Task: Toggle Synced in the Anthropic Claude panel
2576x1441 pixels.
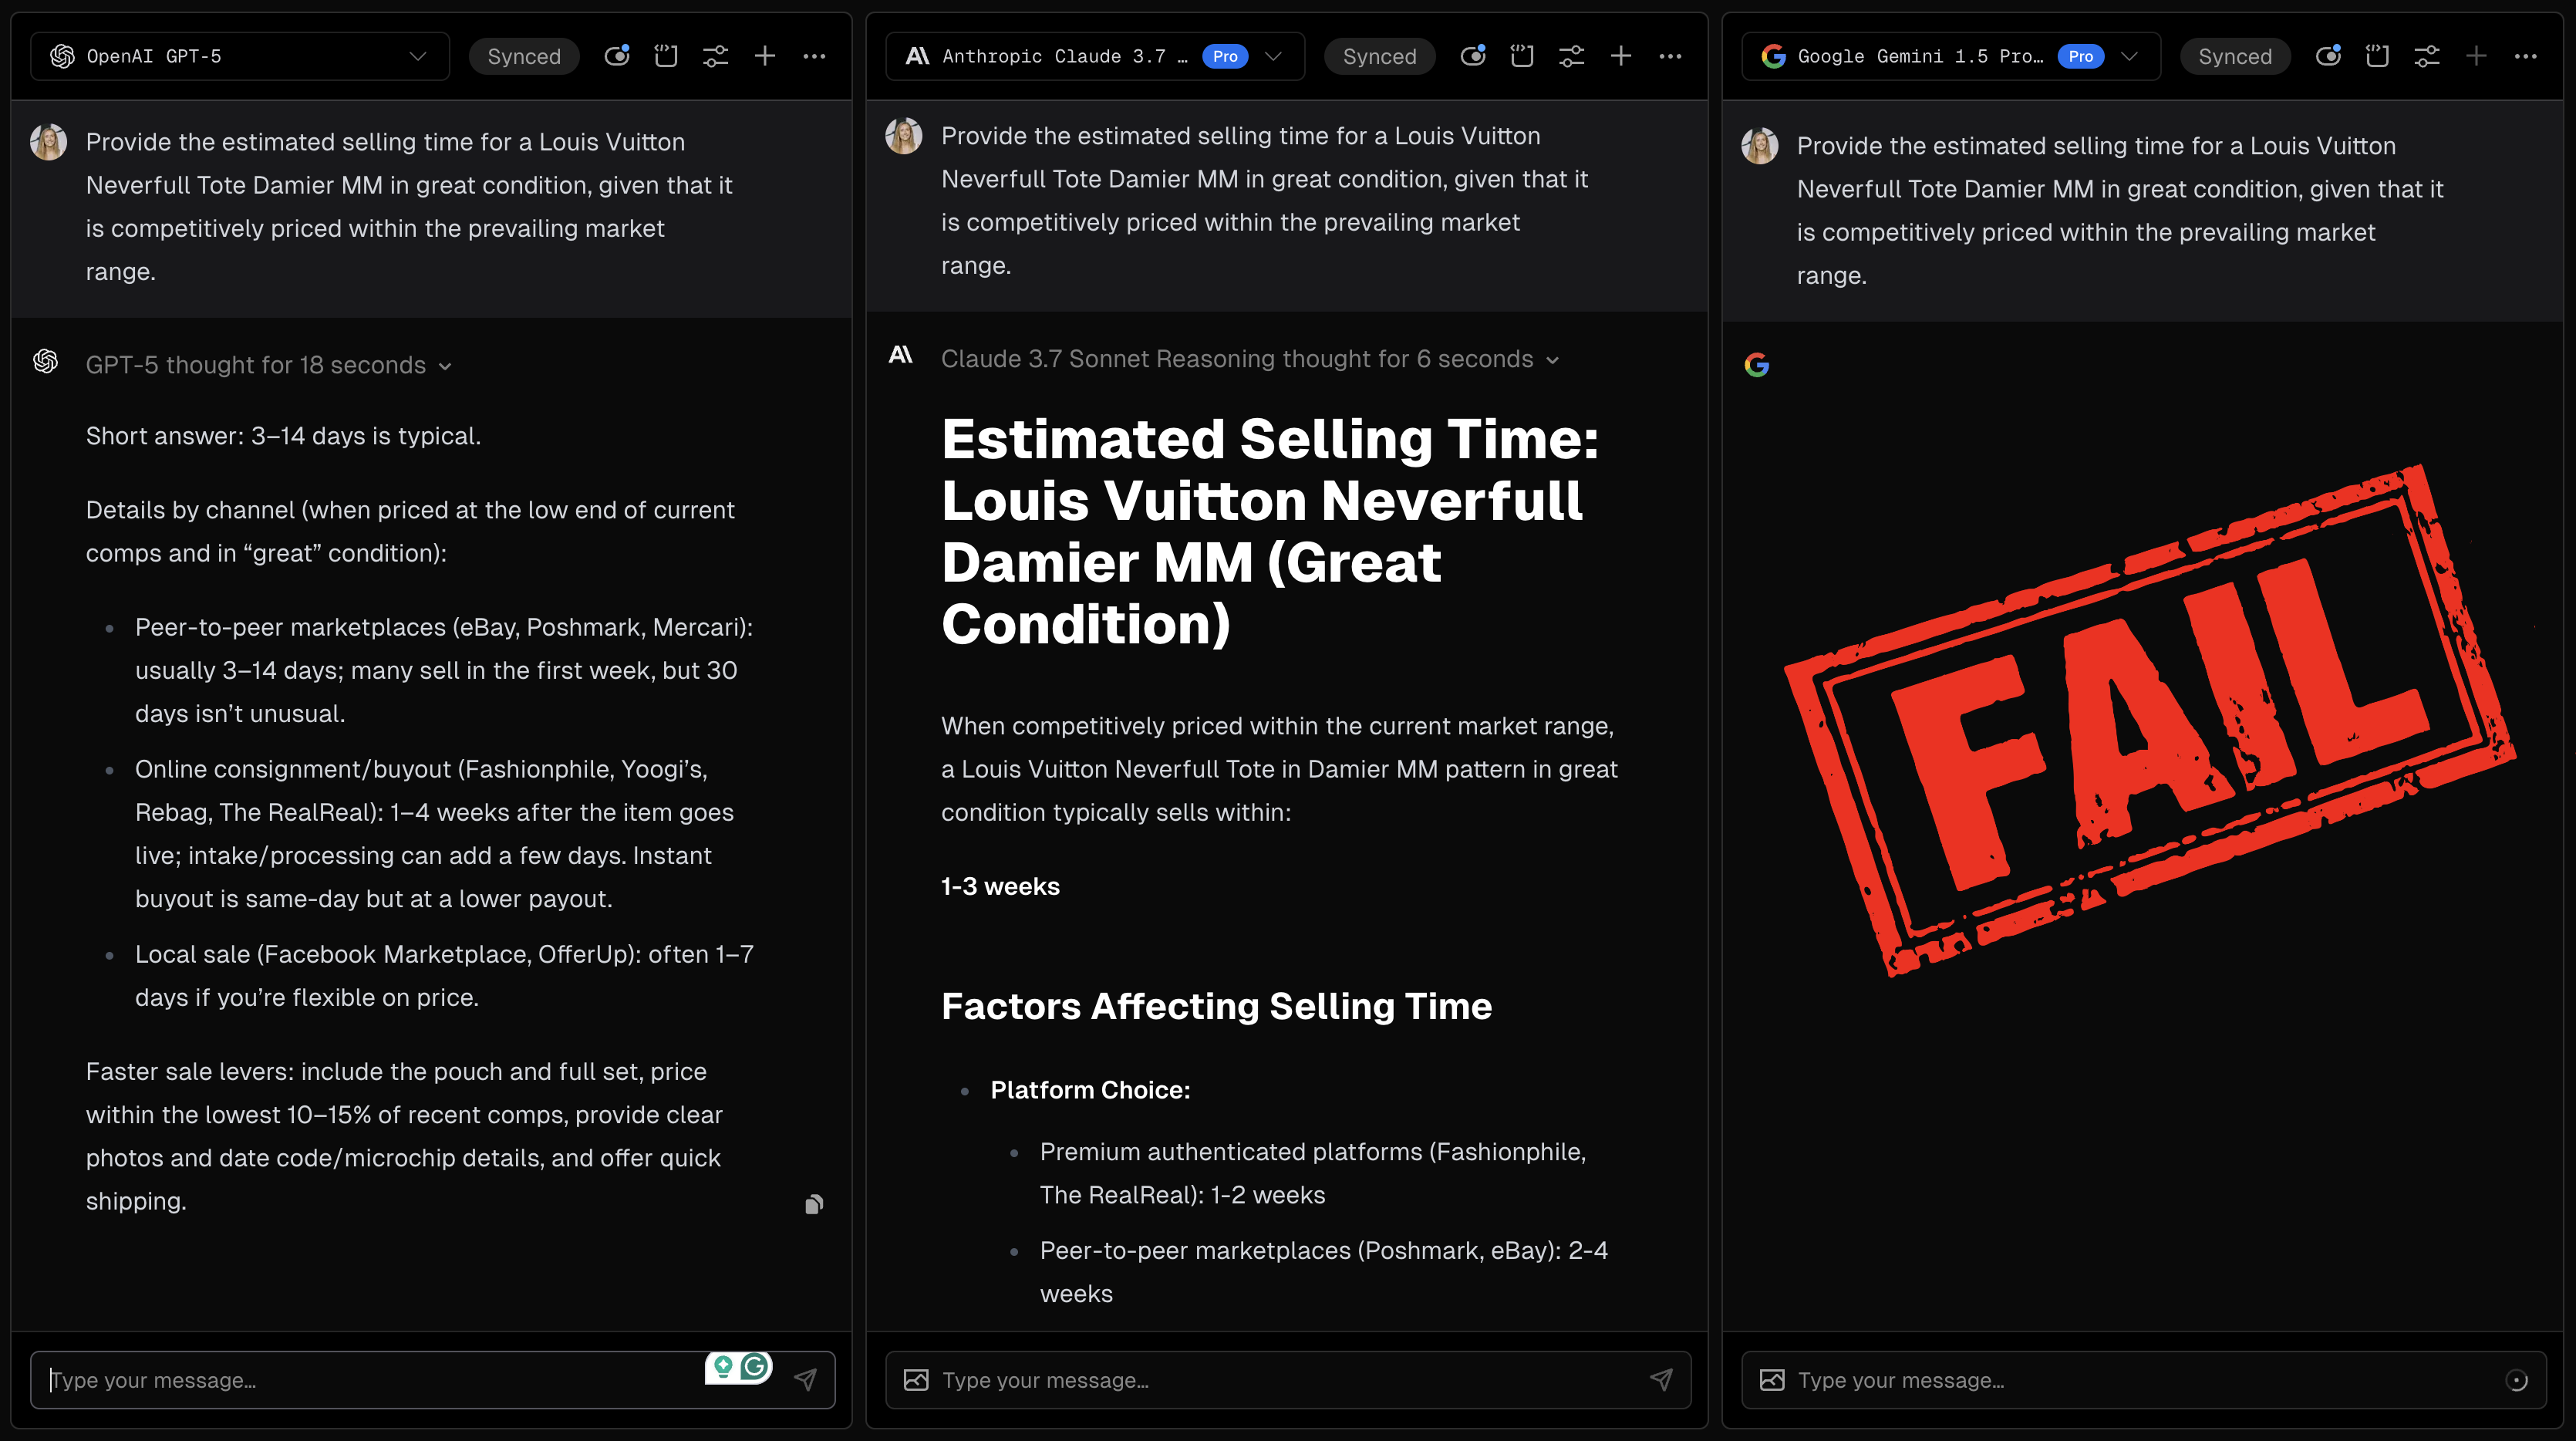Action: click(1379, 56)
